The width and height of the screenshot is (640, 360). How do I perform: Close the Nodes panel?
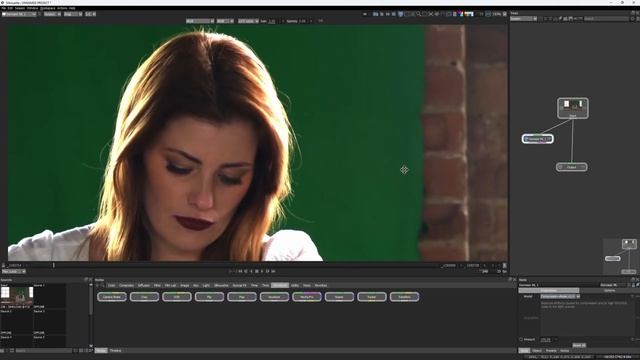pyautogui.click(x=514, y=280)
